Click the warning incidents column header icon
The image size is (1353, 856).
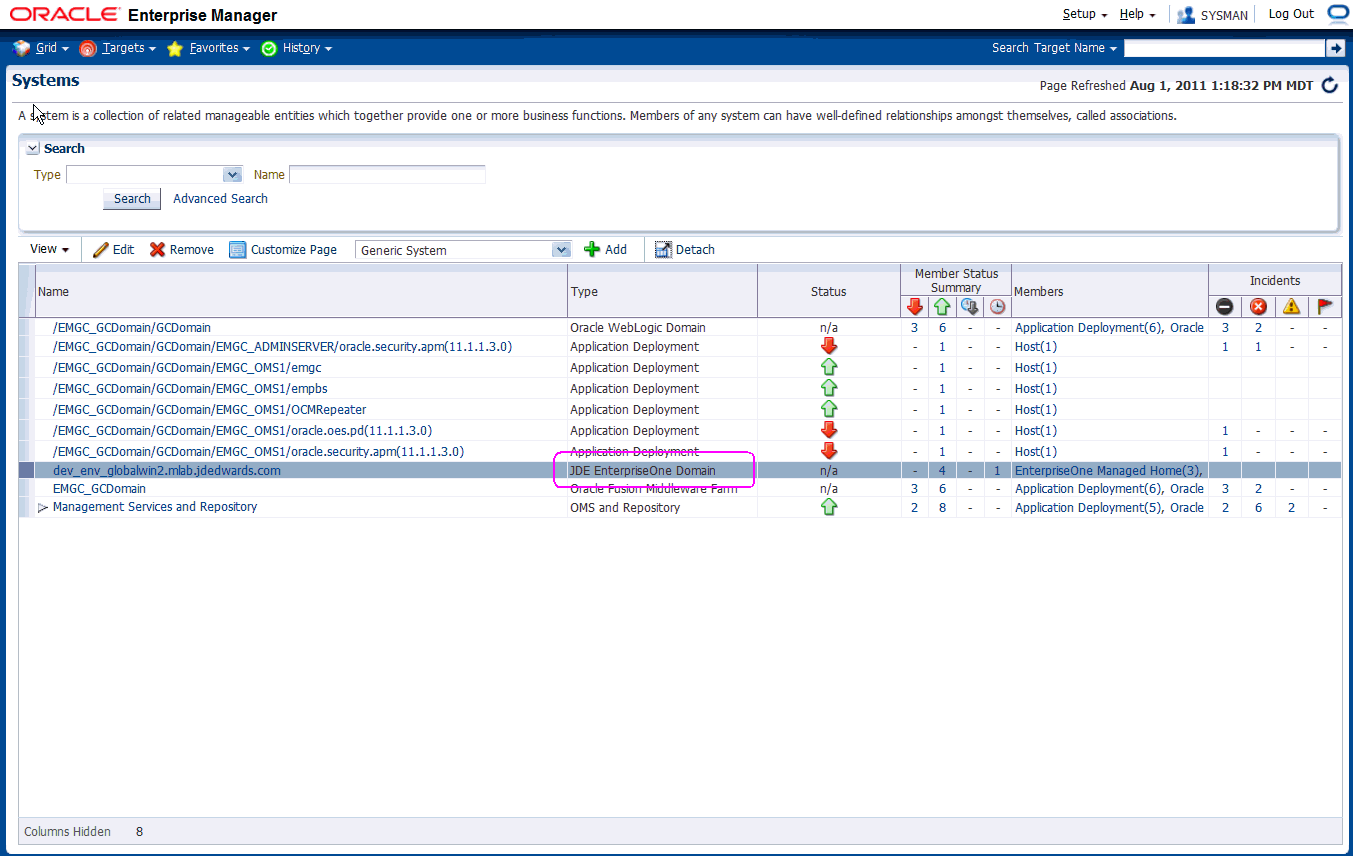point(1291,307)
